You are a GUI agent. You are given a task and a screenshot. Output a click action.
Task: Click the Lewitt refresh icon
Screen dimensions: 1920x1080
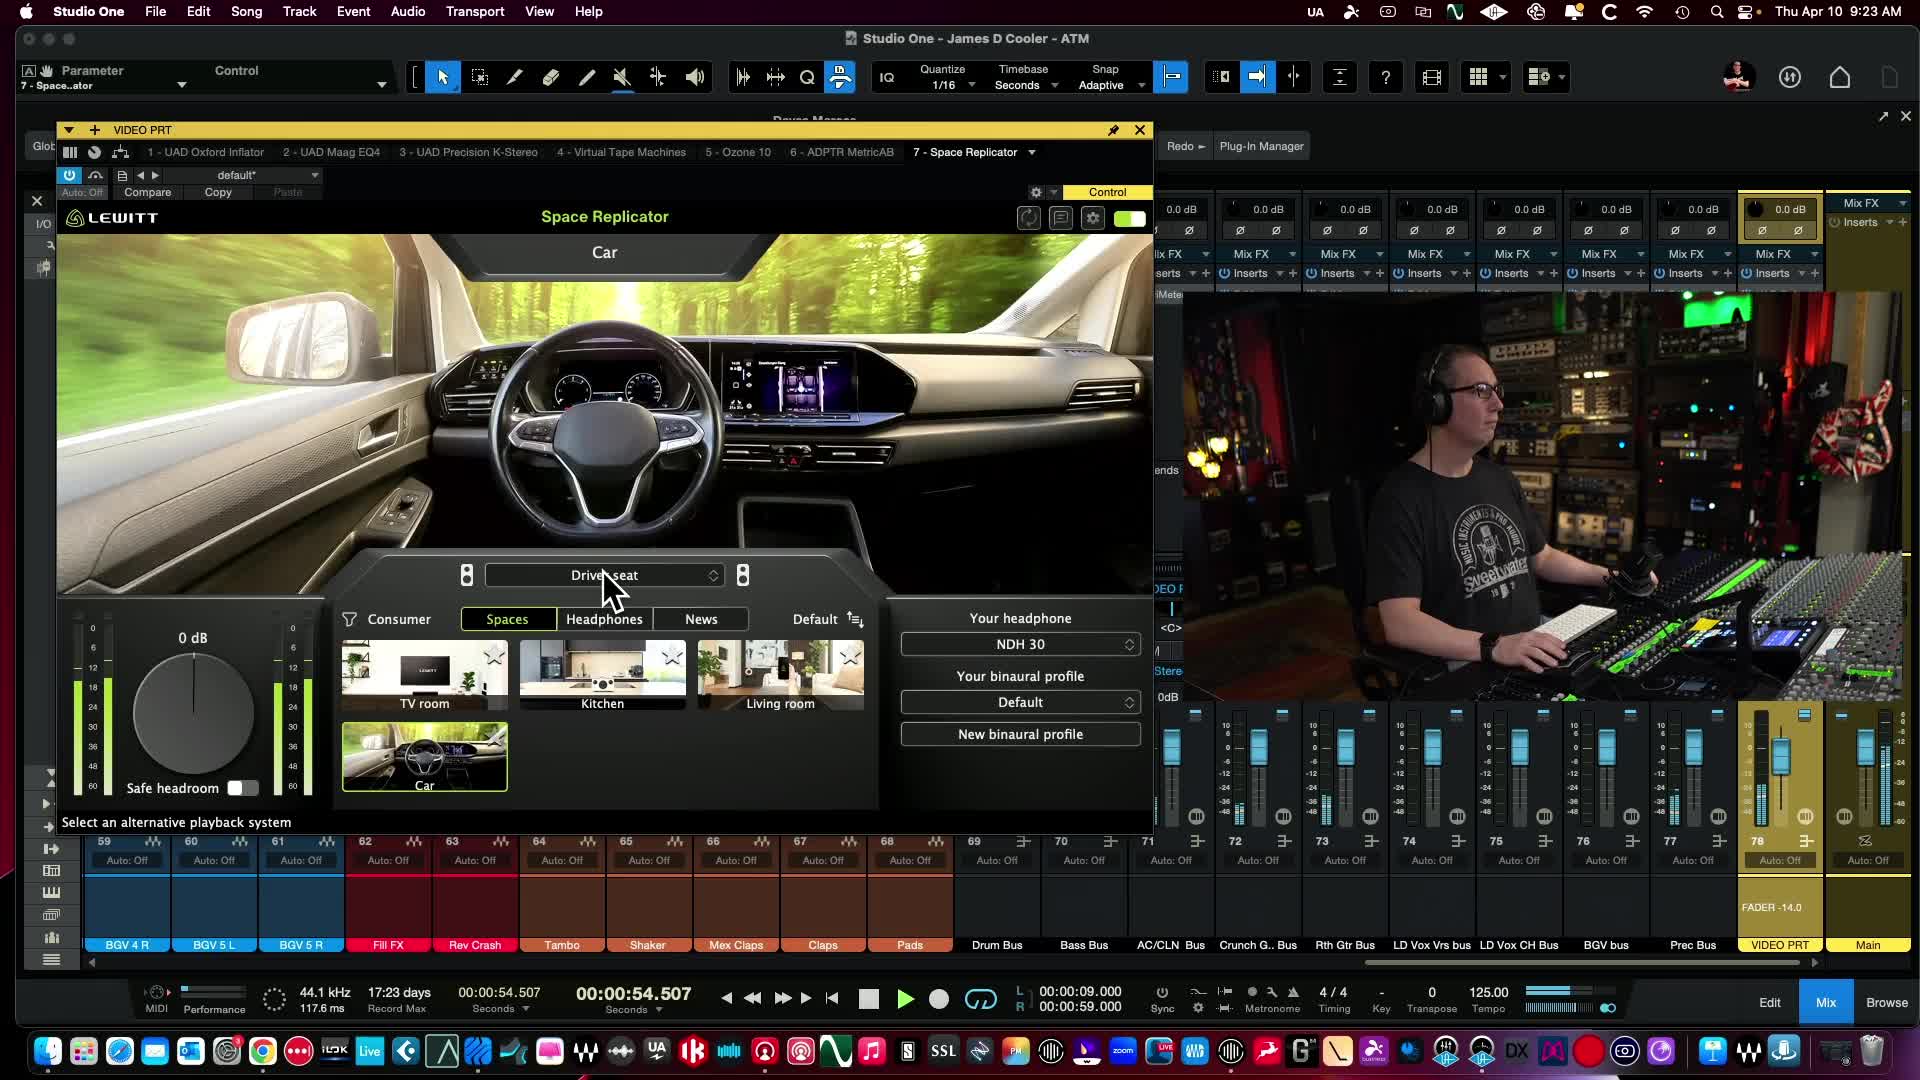tap(1028, 218)
